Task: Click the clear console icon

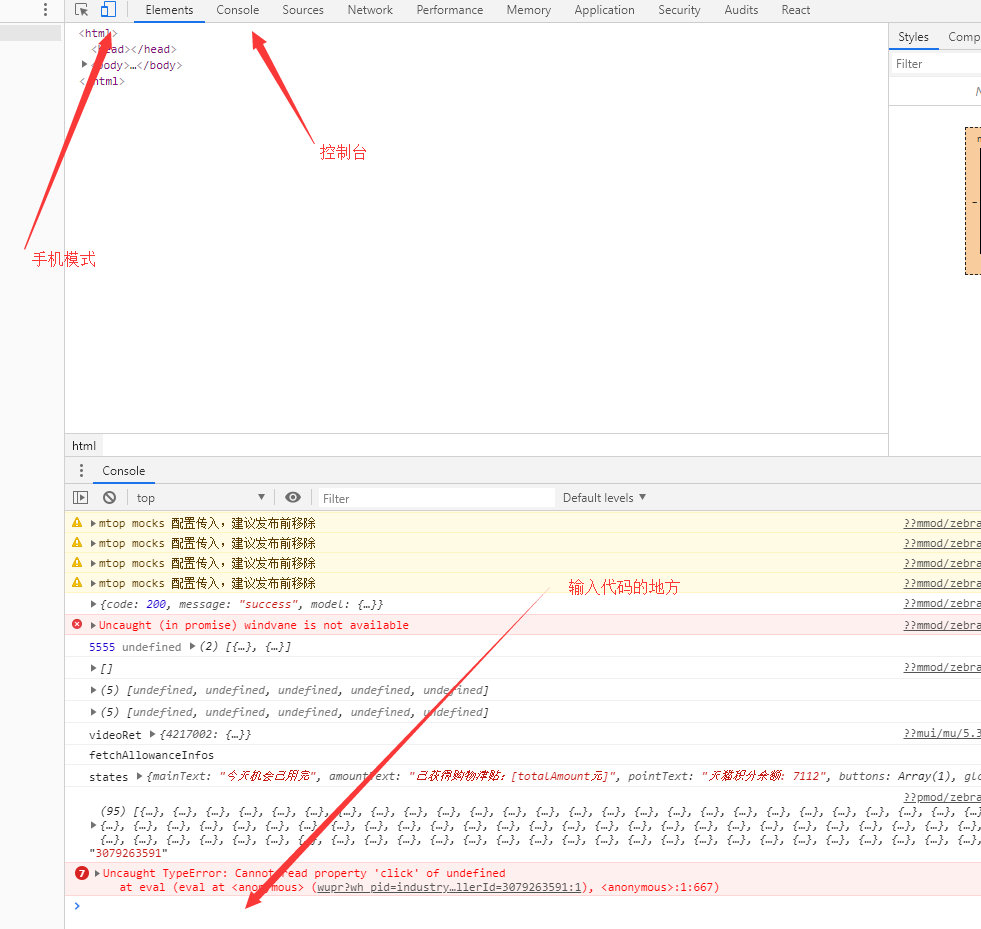Action: tap(109, 497)
